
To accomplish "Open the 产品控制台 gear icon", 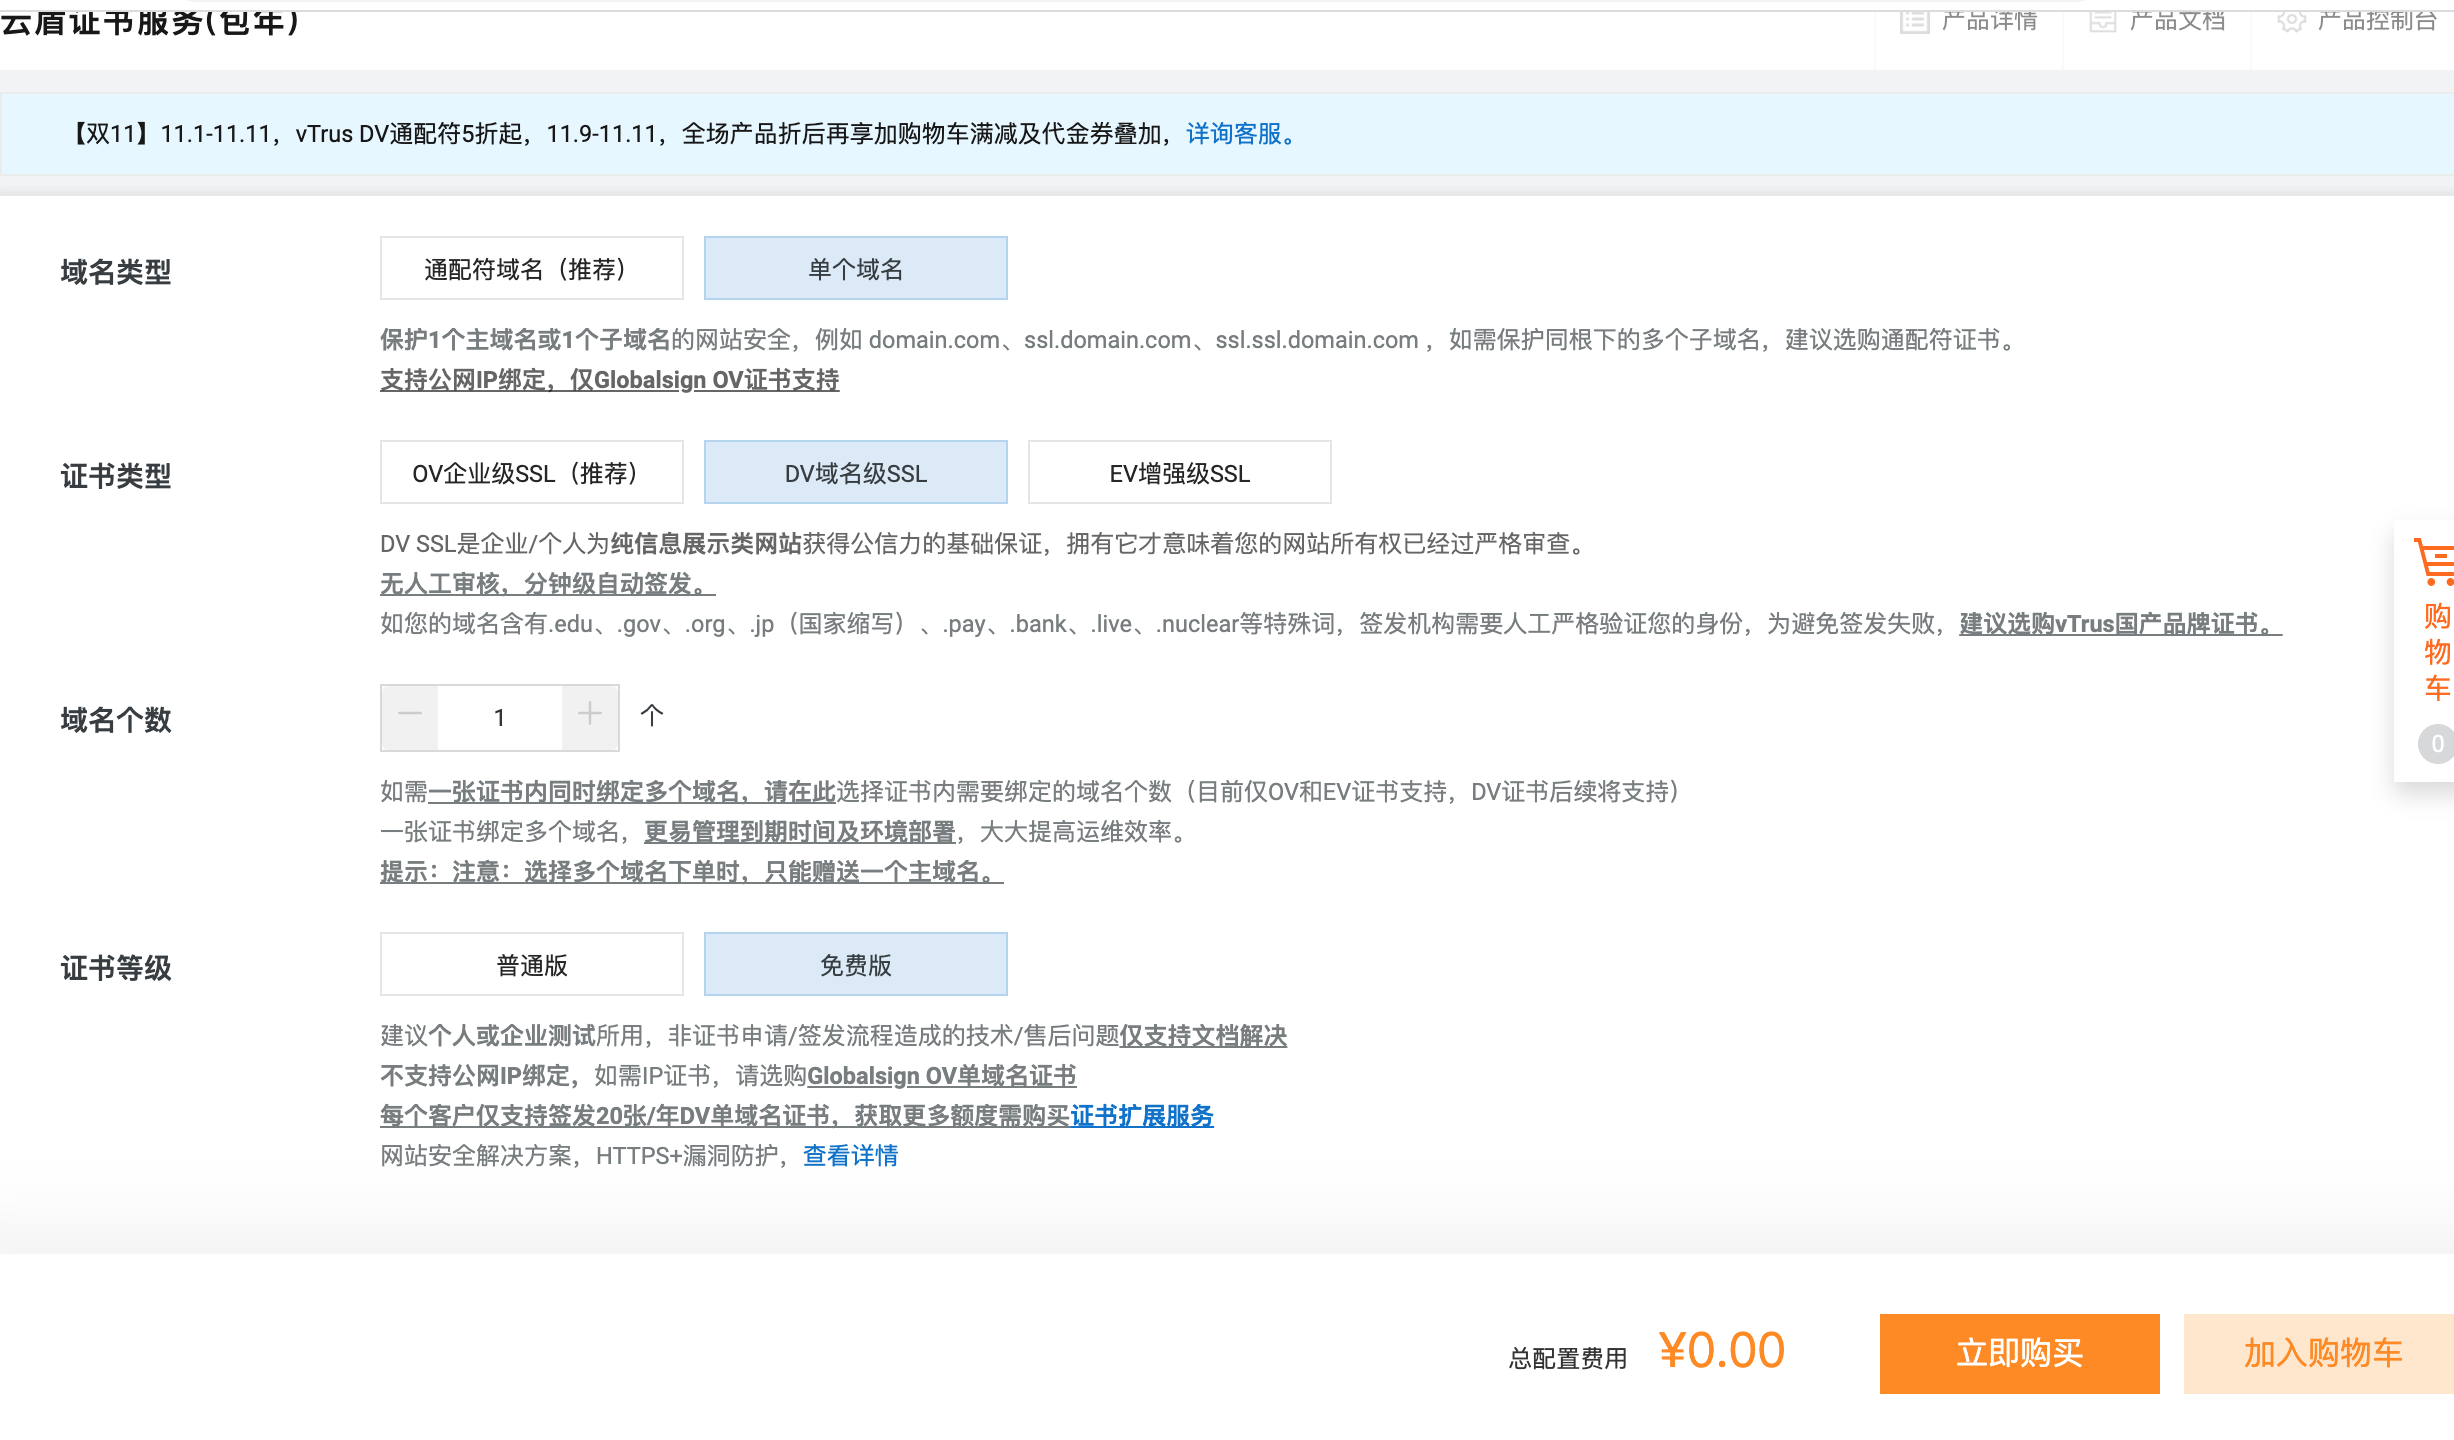I will tap(2291, 20).
